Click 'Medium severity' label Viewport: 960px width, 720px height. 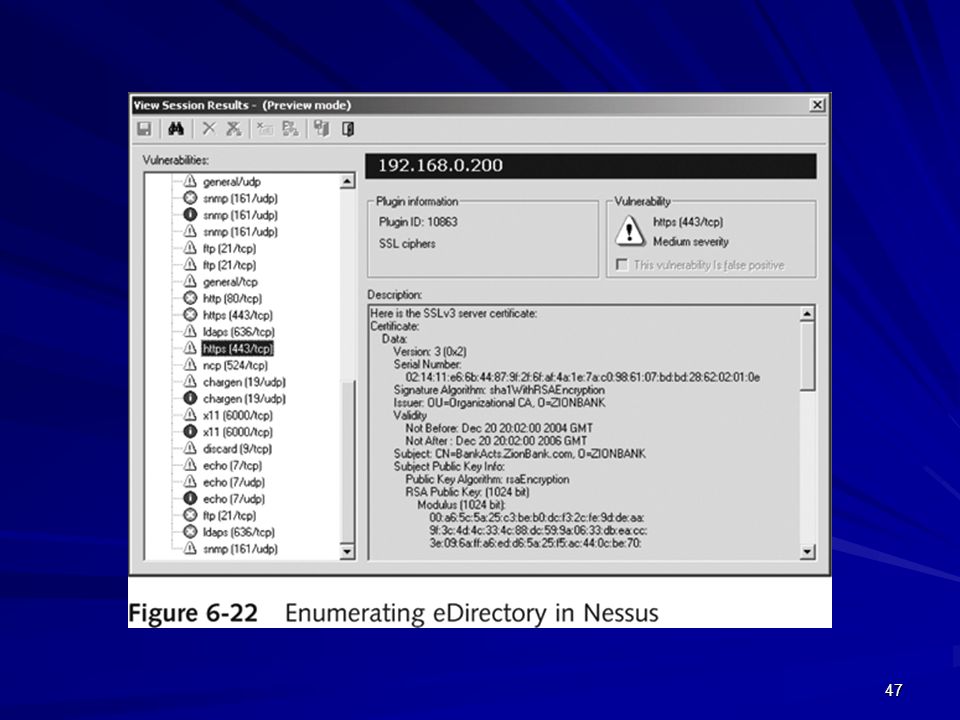(691, 242)
